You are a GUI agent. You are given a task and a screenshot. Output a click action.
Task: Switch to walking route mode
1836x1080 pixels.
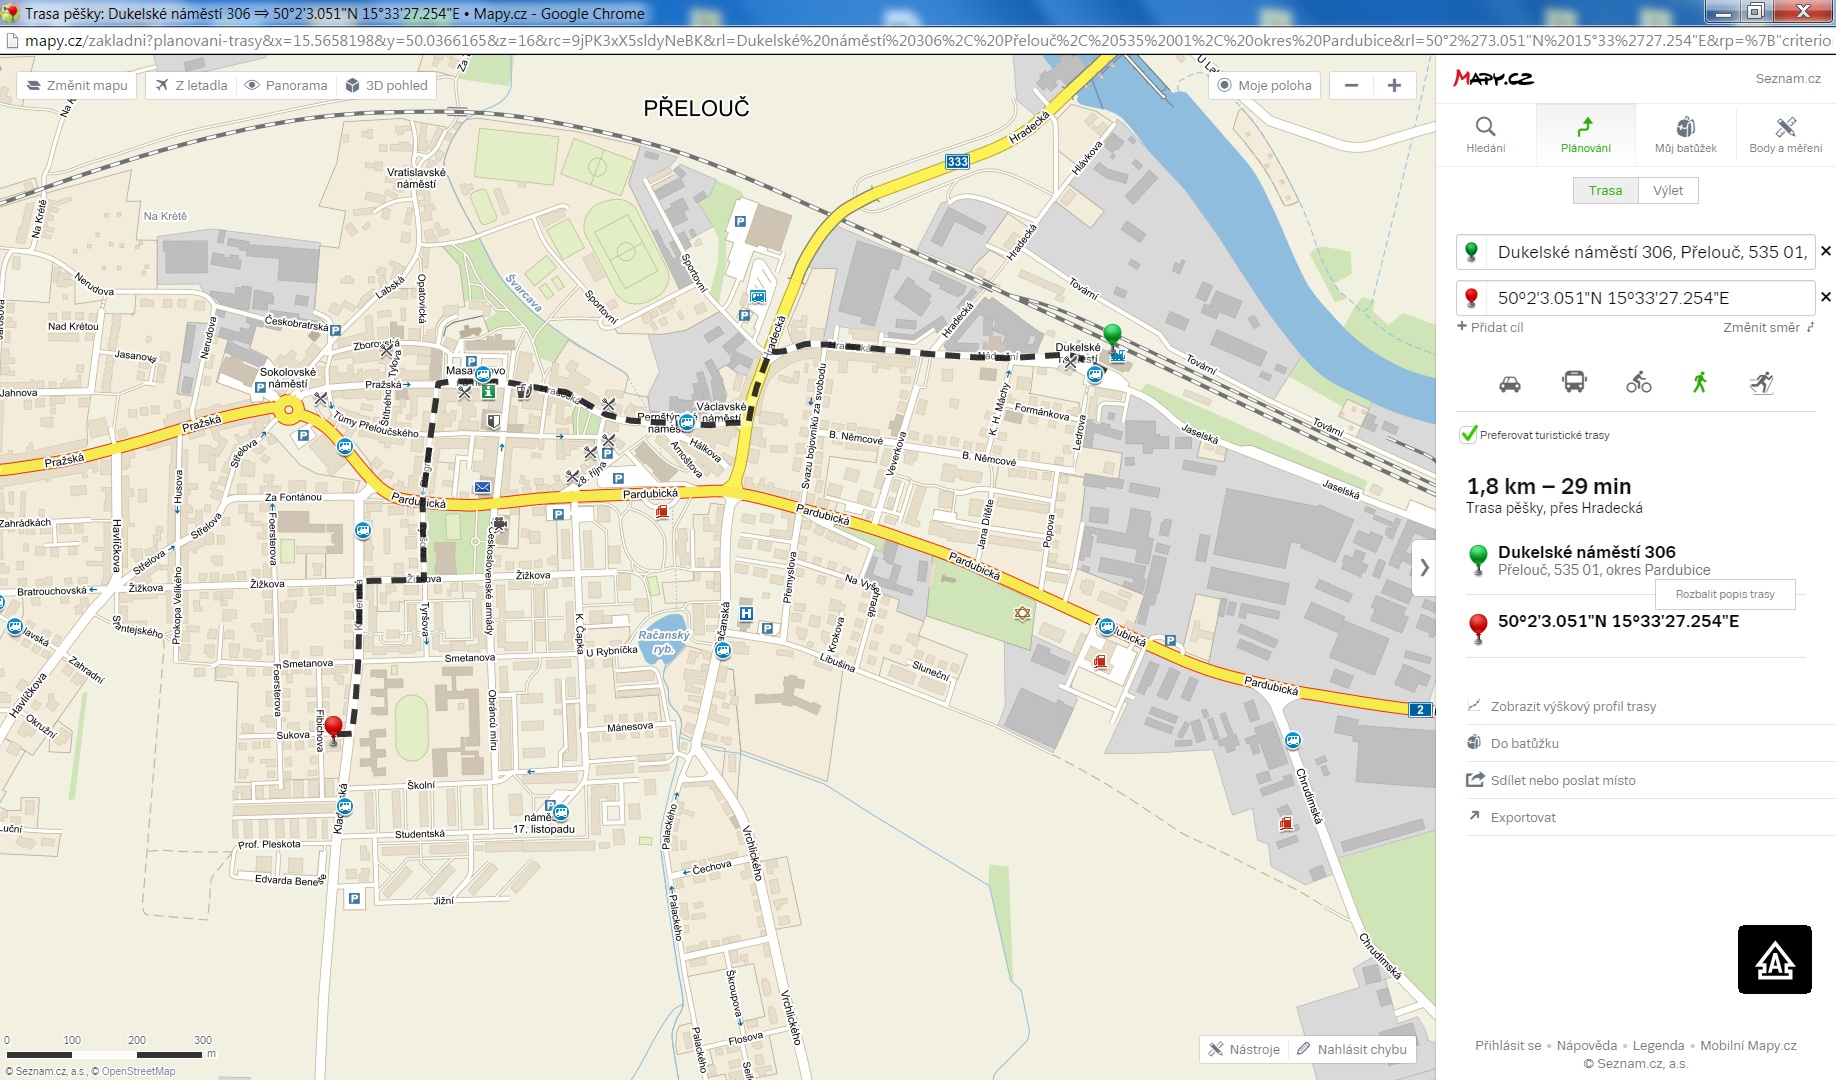coord(1699,382)
